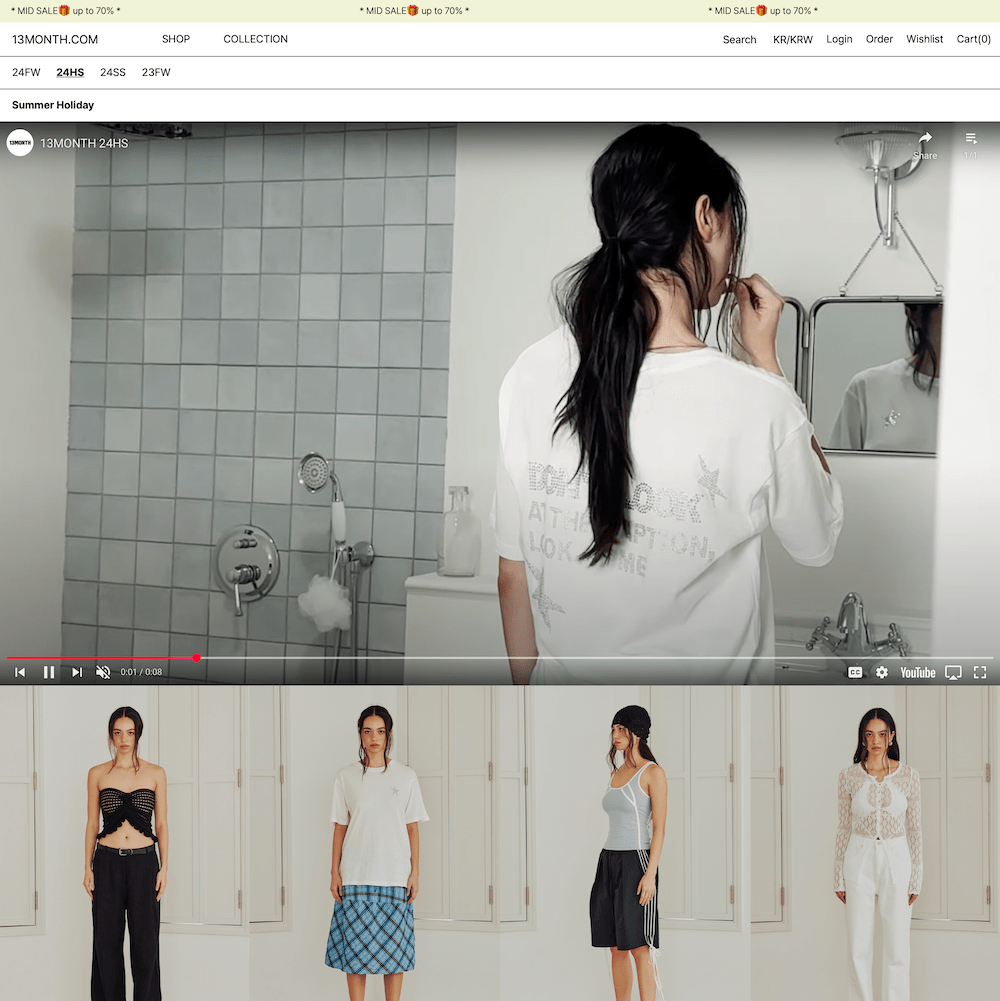Unmute the video sound
The width and height of the screenshot is (1000, 1001).
103,672
